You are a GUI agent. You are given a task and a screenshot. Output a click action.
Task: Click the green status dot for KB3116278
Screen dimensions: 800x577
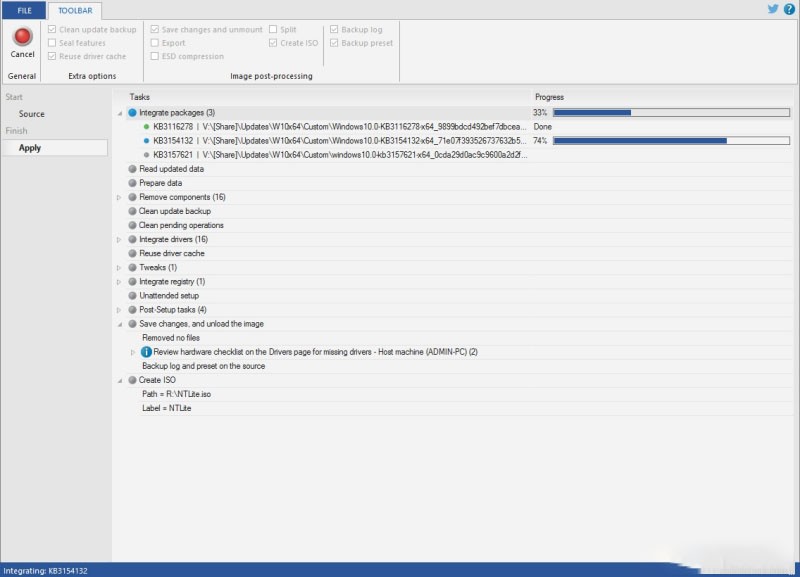(146, 127)
